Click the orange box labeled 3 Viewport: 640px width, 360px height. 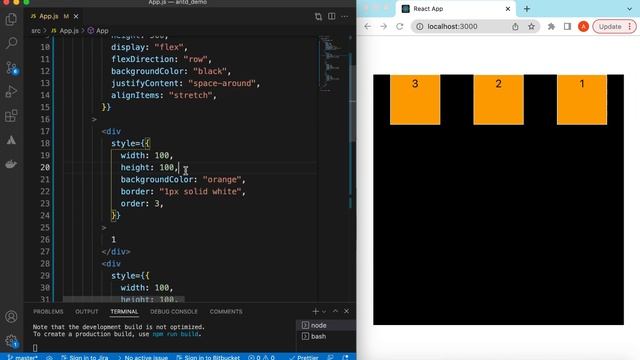click(415, 100)
